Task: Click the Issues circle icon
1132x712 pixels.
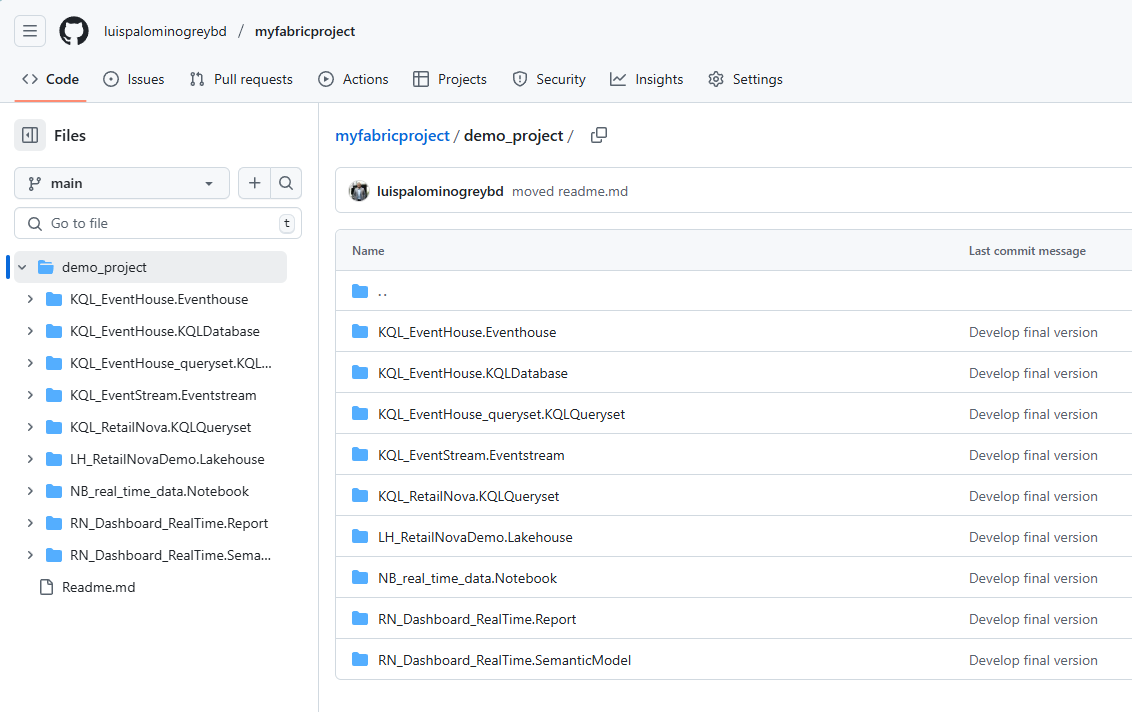Action: coord(110,79)
